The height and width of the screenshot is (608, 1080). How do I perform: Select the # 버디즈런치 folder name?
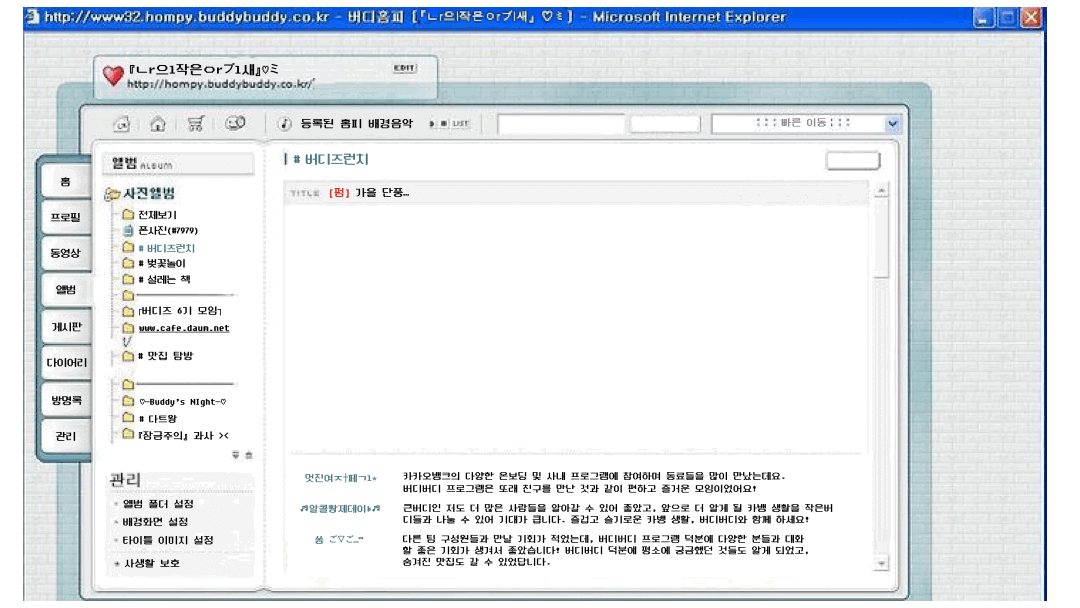[x=167, y=248]
